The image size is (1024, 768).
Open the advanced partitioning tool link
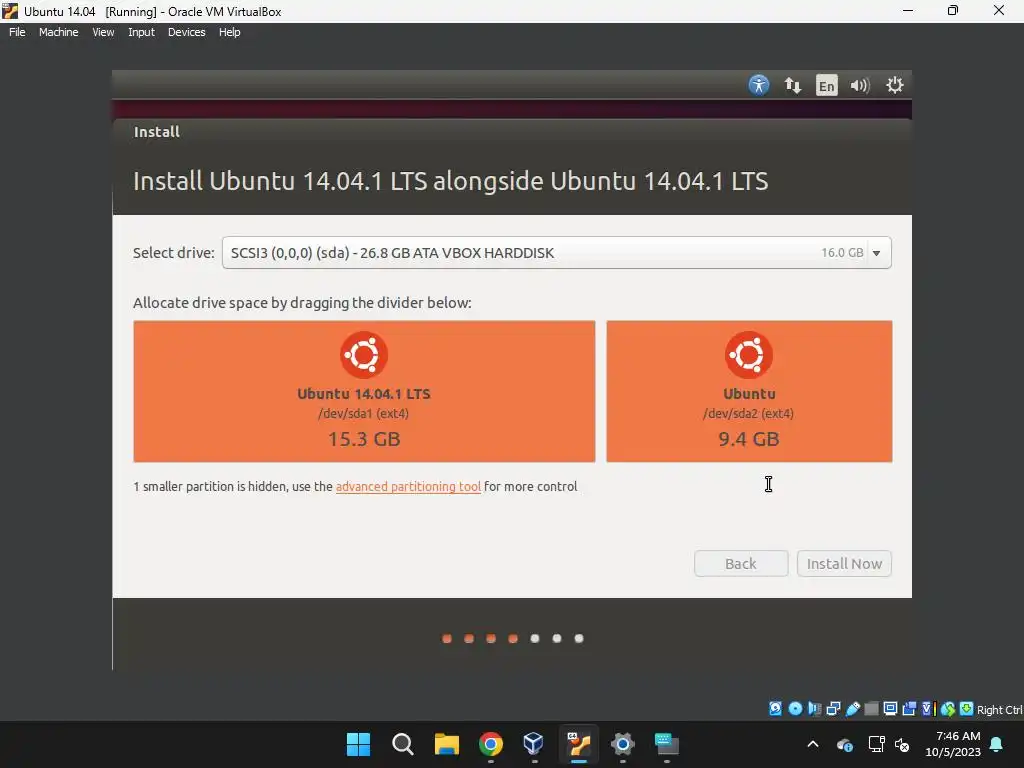tap(408, 487)
